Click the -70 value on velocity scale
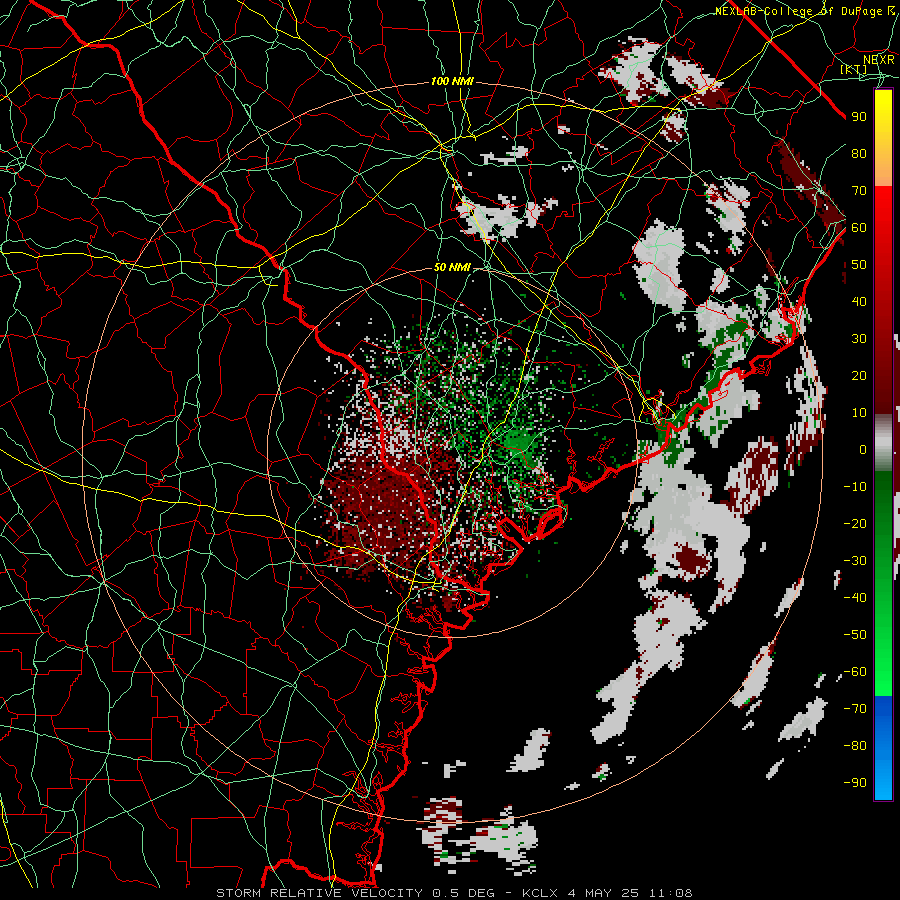The height and width of the screenshot is (900, 900). [x=855, y=709]
